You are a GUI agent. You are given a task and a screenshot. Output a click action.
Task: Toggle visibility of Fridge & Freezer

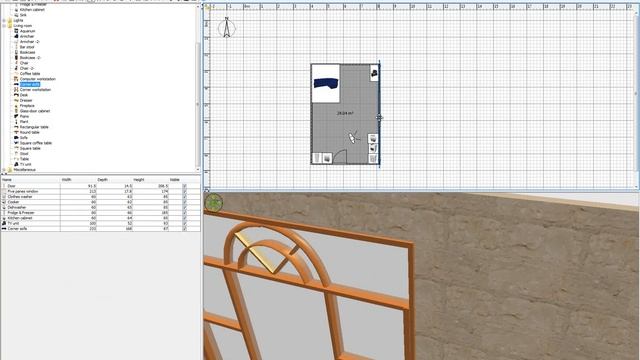pos(184,213)
